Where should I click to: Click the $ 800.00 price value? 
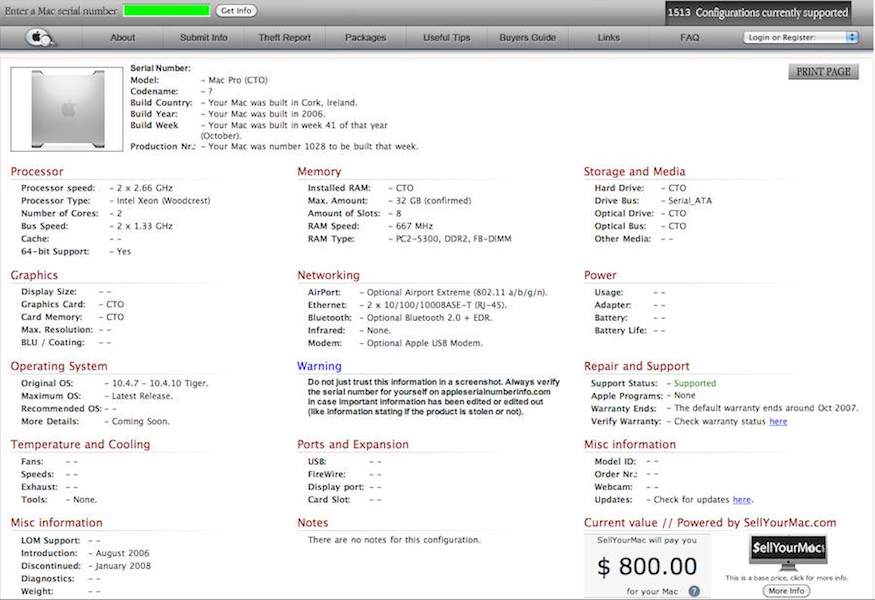point(647,567)
